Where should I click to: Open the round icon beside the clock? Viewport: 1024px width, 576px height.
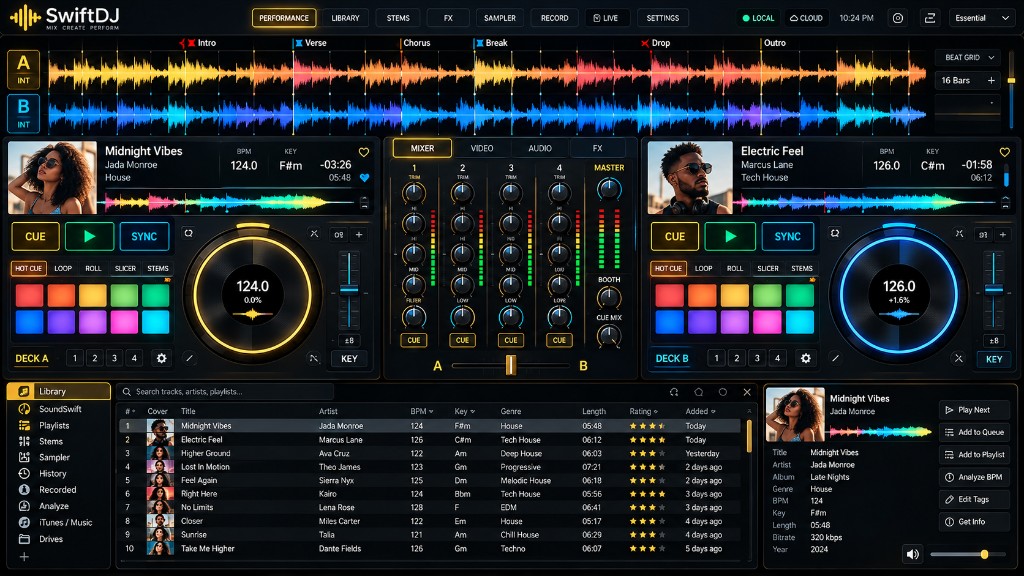pyautogui.click(x=898, y=18)
